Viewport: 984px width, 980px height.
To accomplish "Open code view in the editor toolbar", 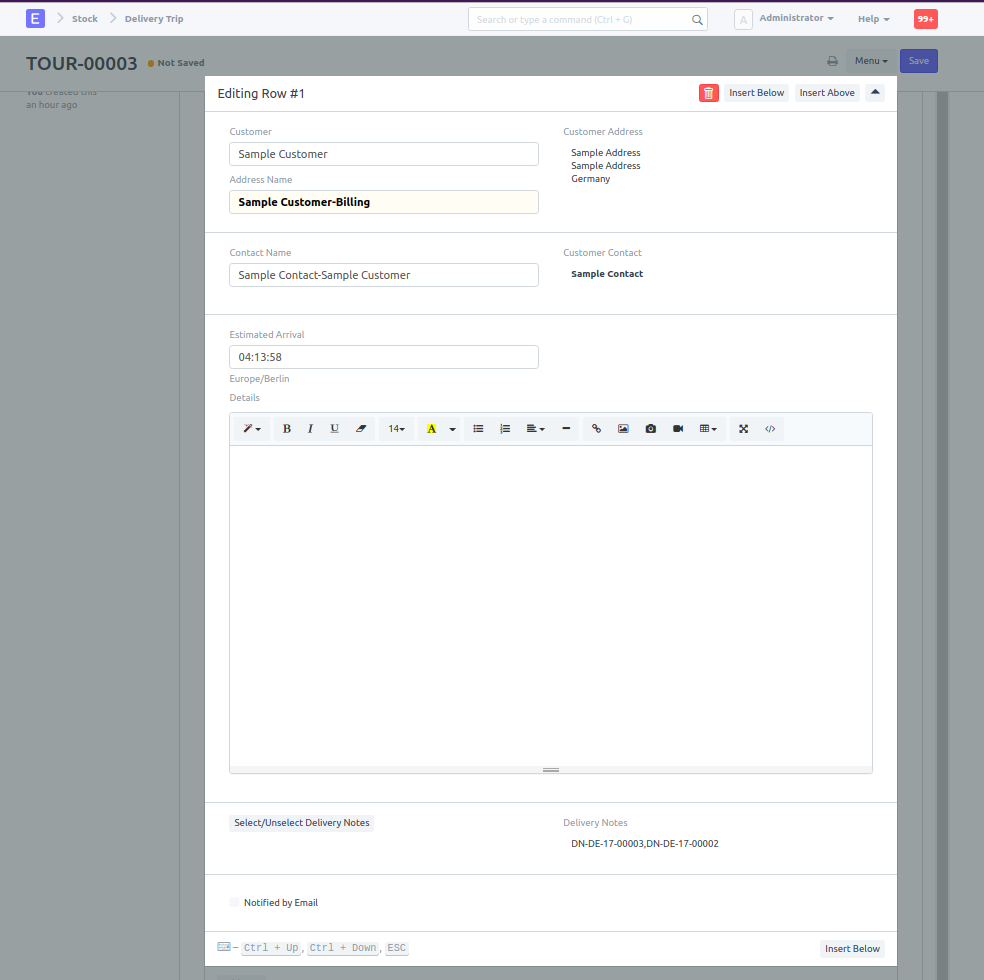I will tap(770, 429).
